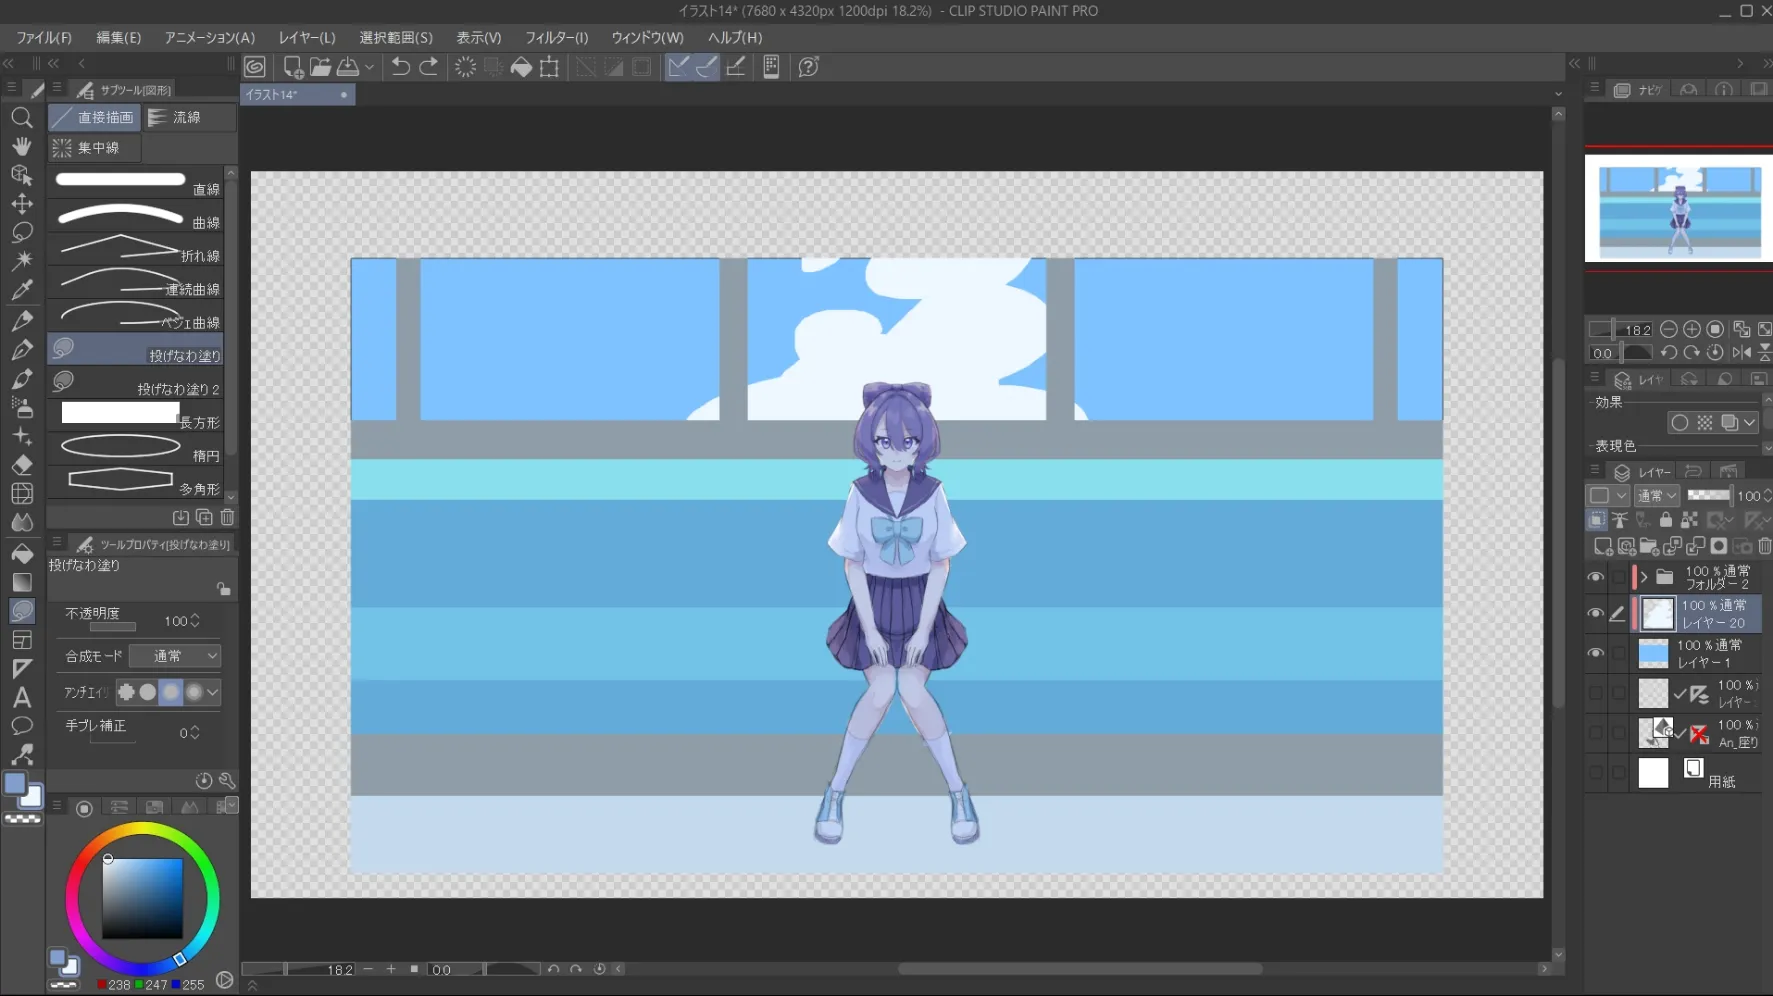The image size is (1773, 996).
Task: Select the Text tool
Action: (21, 698)
